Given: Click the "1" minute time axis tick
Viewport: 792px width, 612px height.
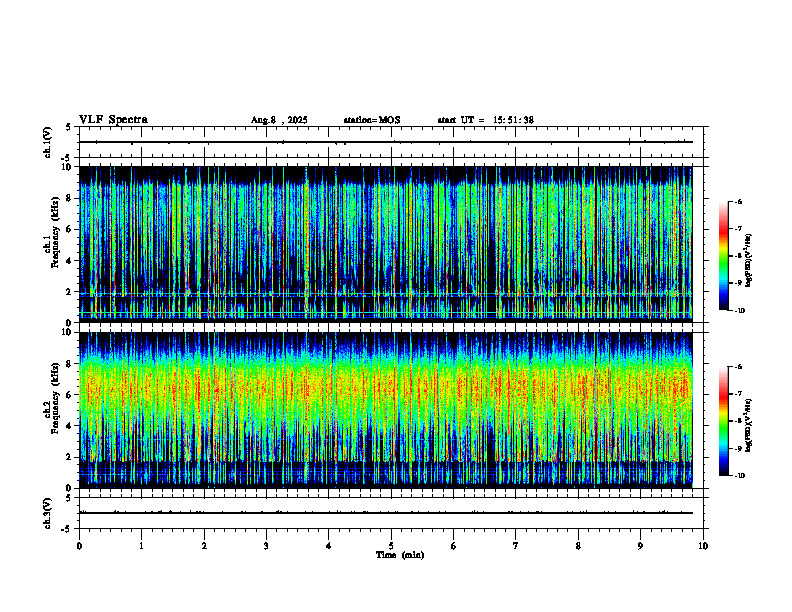Looking at the screenshot, I should 141,546.
